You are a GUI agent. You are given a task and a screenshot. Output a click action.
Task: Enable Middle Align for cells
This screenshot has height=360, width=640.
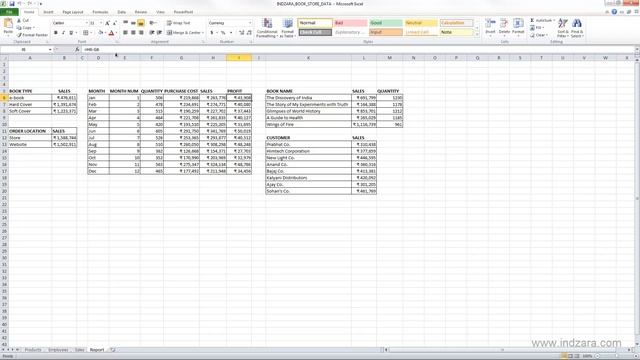[x=133, y=23]
